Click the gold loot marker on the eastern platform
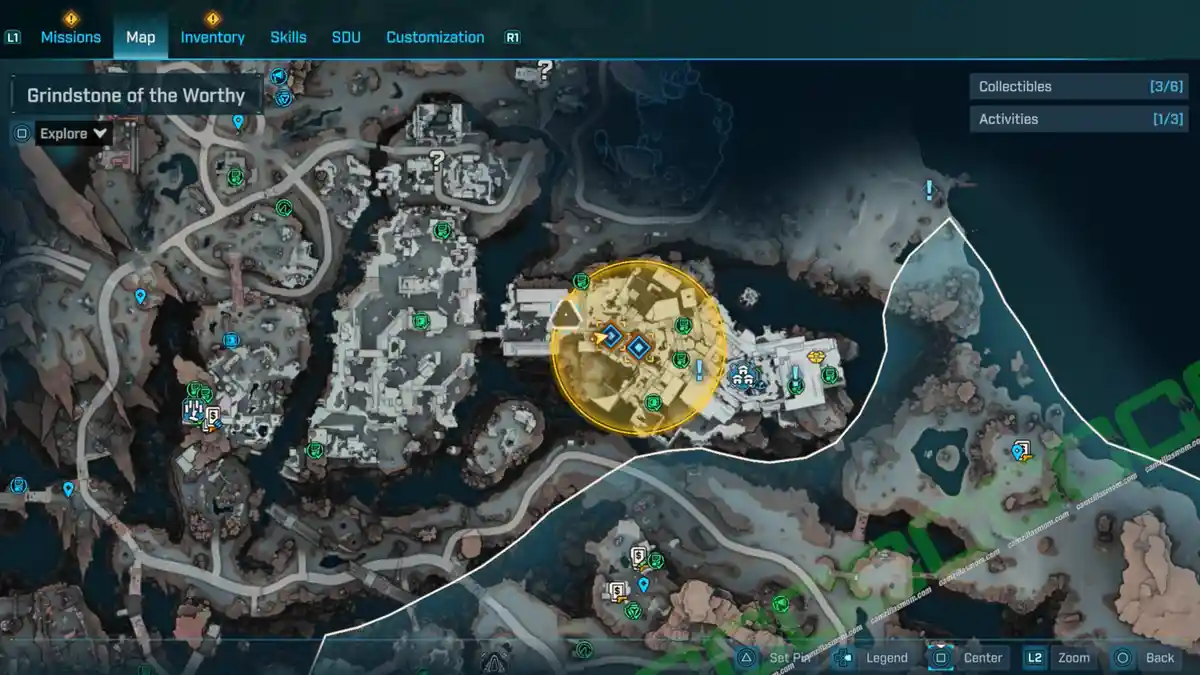Screen dimensions: 1200x675 coord(815,356)
